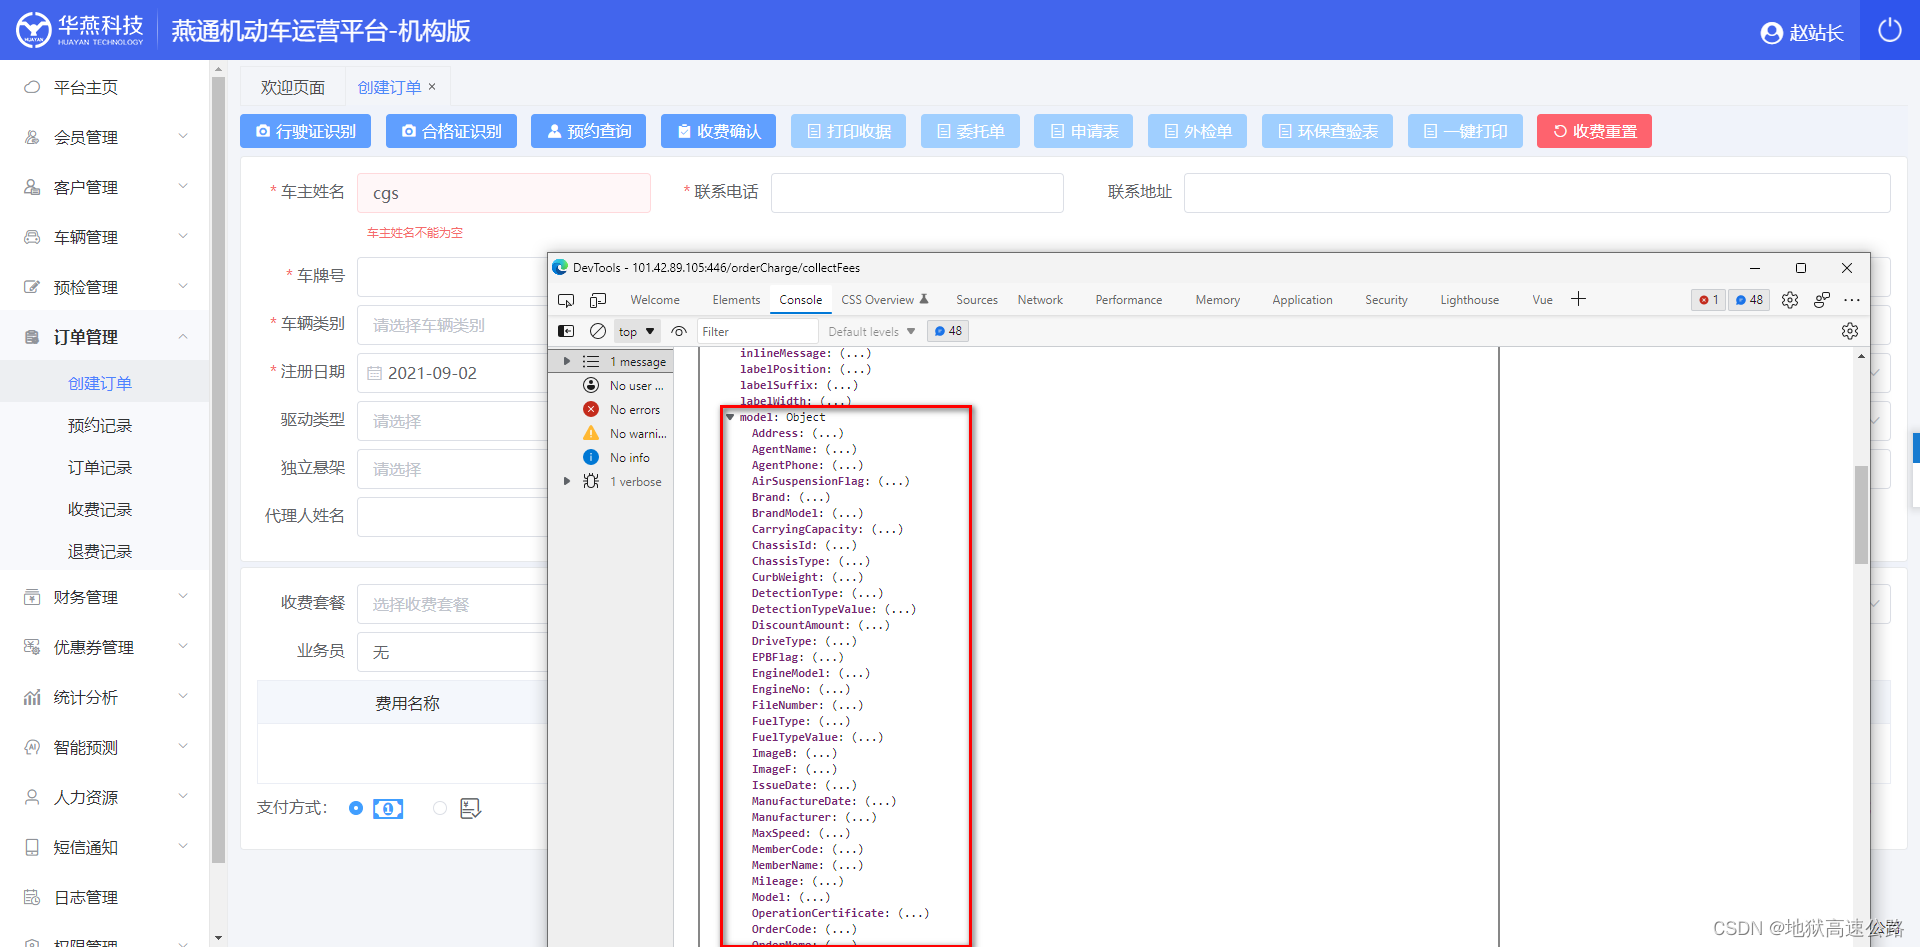Add DevTools tool via plus icon

(x=1578, y=299)
